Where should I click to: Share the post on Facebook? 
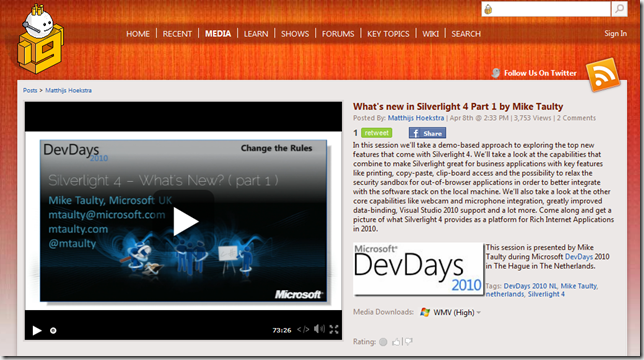[427, 133]
